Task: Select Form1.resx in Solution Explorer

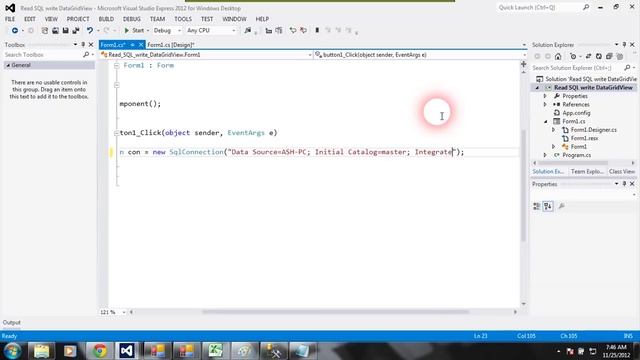Action: click(584, 138)
